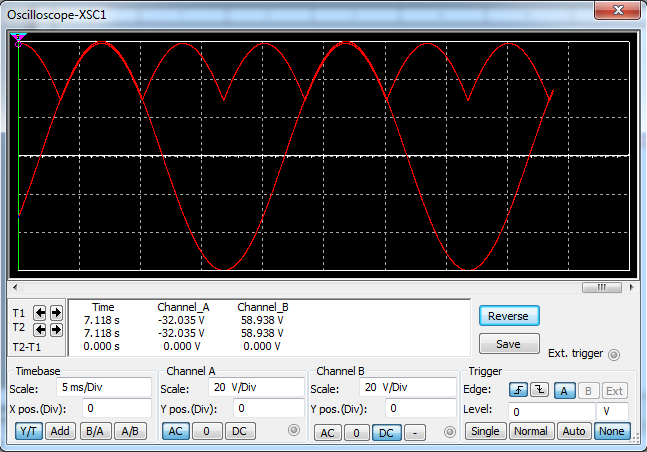The width and height of the screenshot is (647, 452).
Task: Move cursor T1 right with arrow
Action: (x=56, y=313)
